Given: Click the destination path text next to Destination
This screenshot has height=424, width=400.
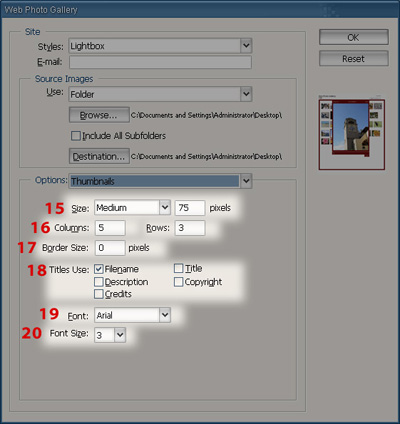Looking at the screenshot, I should click(206, 156).
